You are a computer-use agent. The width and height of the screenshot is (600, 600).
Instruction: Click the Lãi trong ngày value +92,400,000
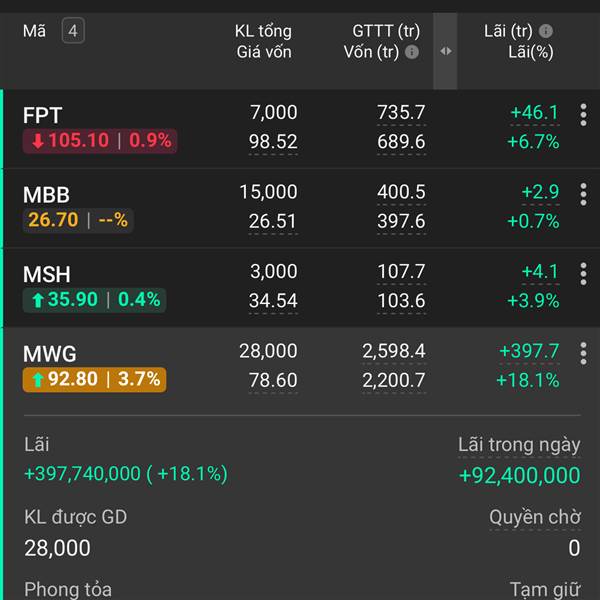[519, 475]
